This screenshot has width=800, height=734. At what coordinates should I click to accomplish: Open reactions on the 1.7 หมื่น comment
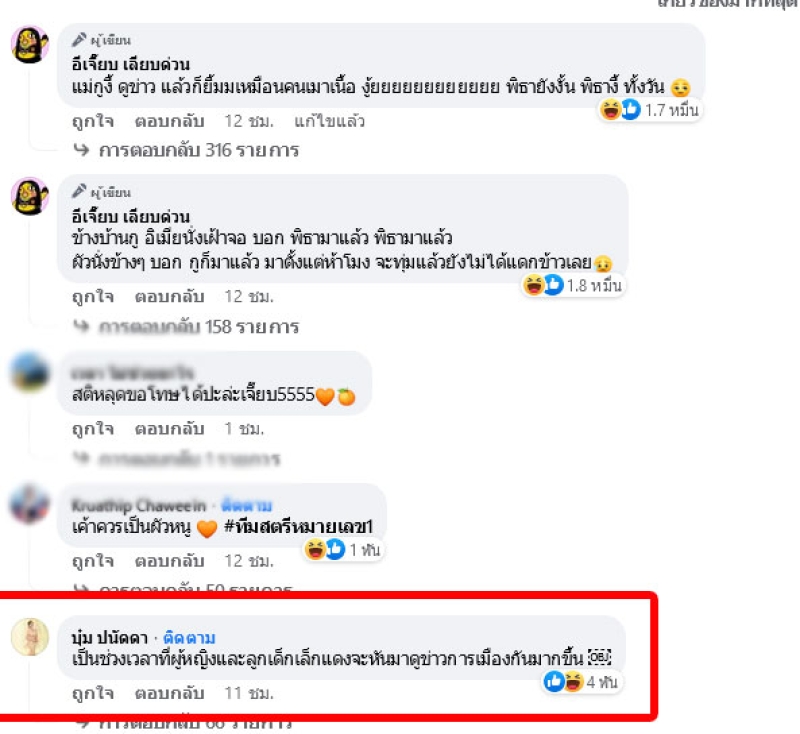pyautogui.click(x=650, y=110)
